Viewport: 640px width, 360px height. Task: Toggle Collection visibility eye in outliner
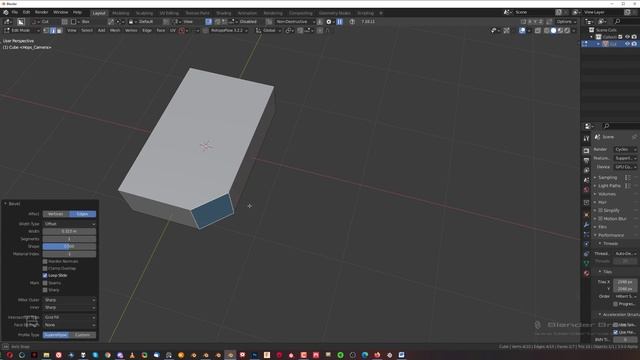(627, 37)
